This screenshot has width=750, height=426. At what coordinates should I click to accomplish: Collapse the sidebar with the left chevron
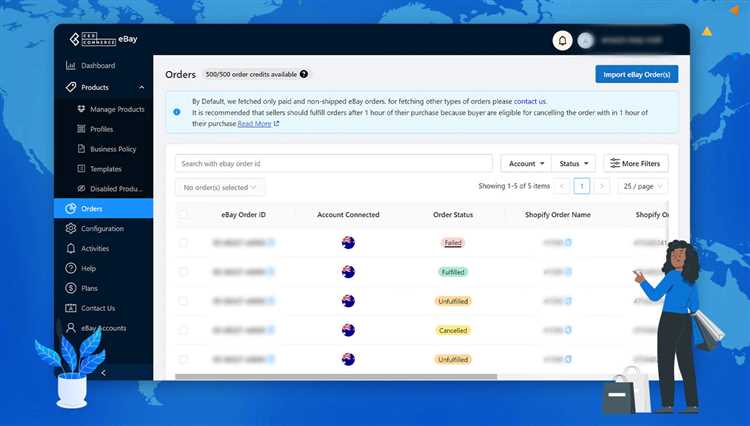tap(103, 372)
